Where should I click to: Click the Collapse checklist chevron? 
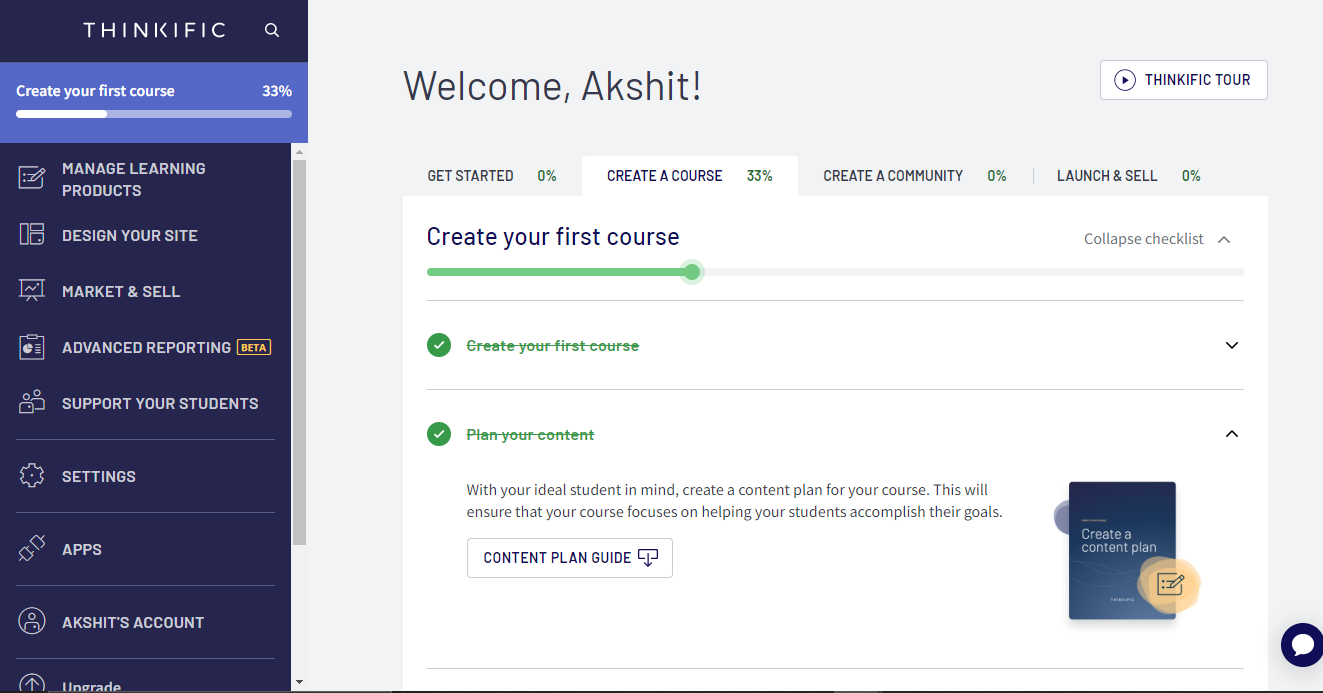1224,239
